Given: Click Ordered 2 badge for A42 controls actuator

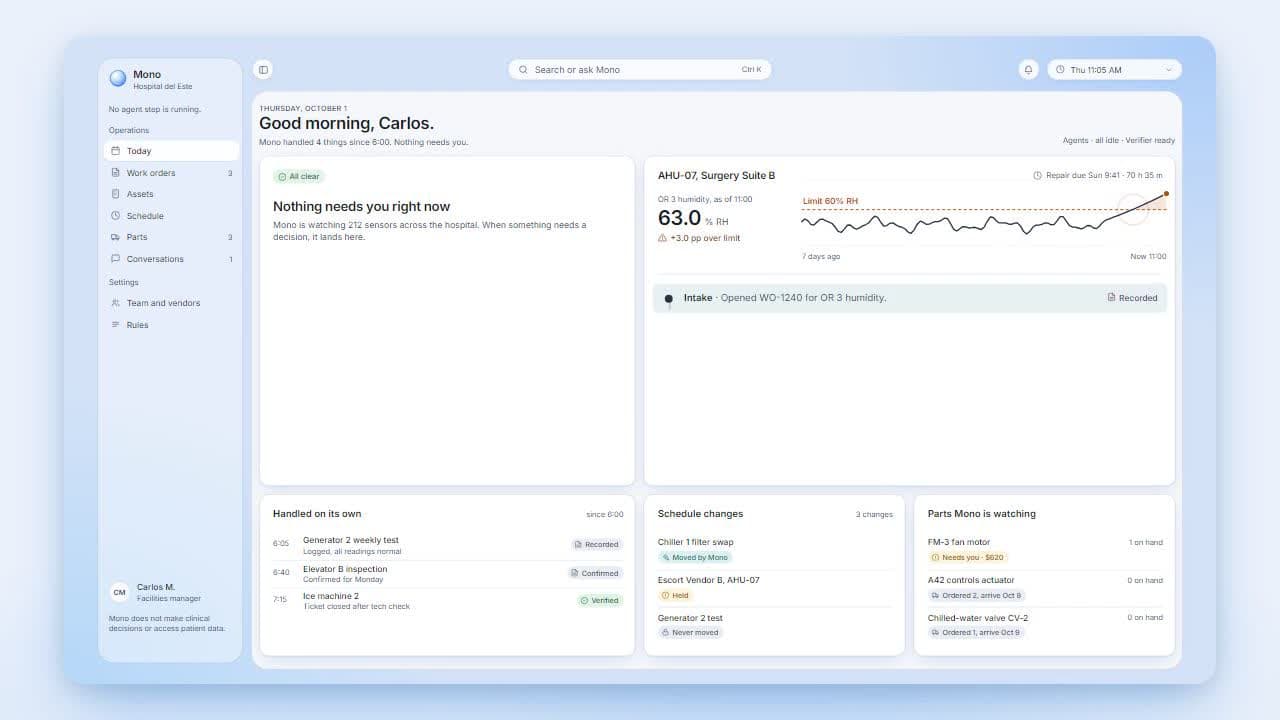Looking at the screenshot, I should 977,595.
